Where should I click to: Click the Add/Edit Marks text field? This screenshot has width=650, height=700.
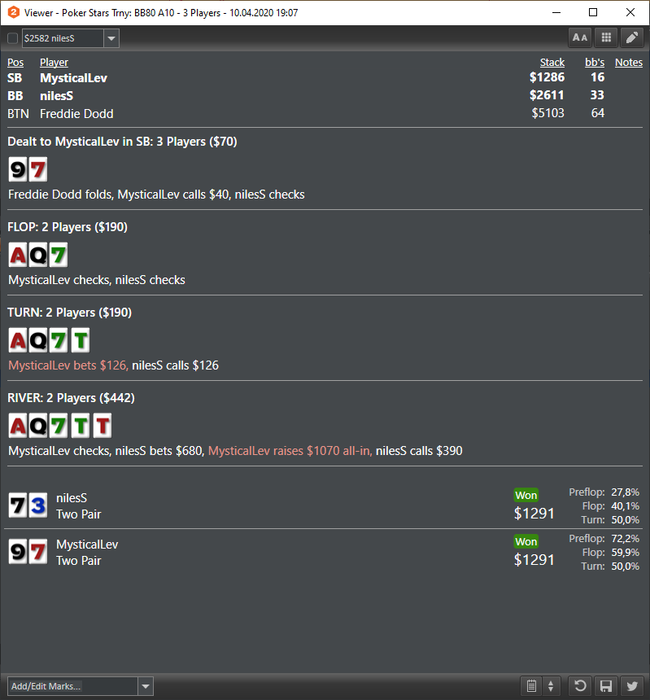[x=72, y=686]
